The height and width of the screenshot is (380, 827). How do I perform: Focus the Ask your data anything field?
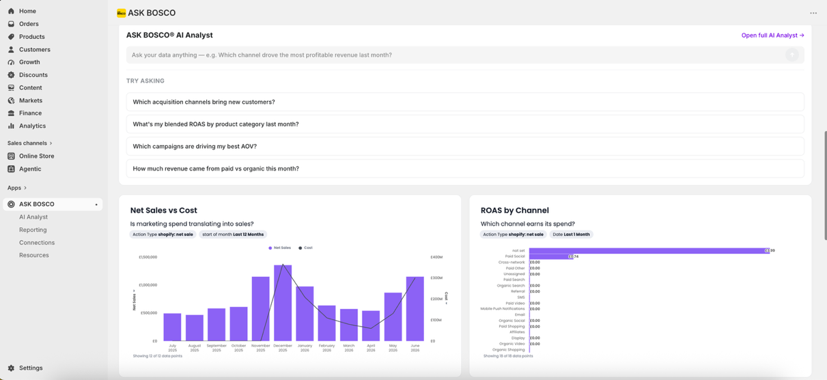[x=455, y=55]
